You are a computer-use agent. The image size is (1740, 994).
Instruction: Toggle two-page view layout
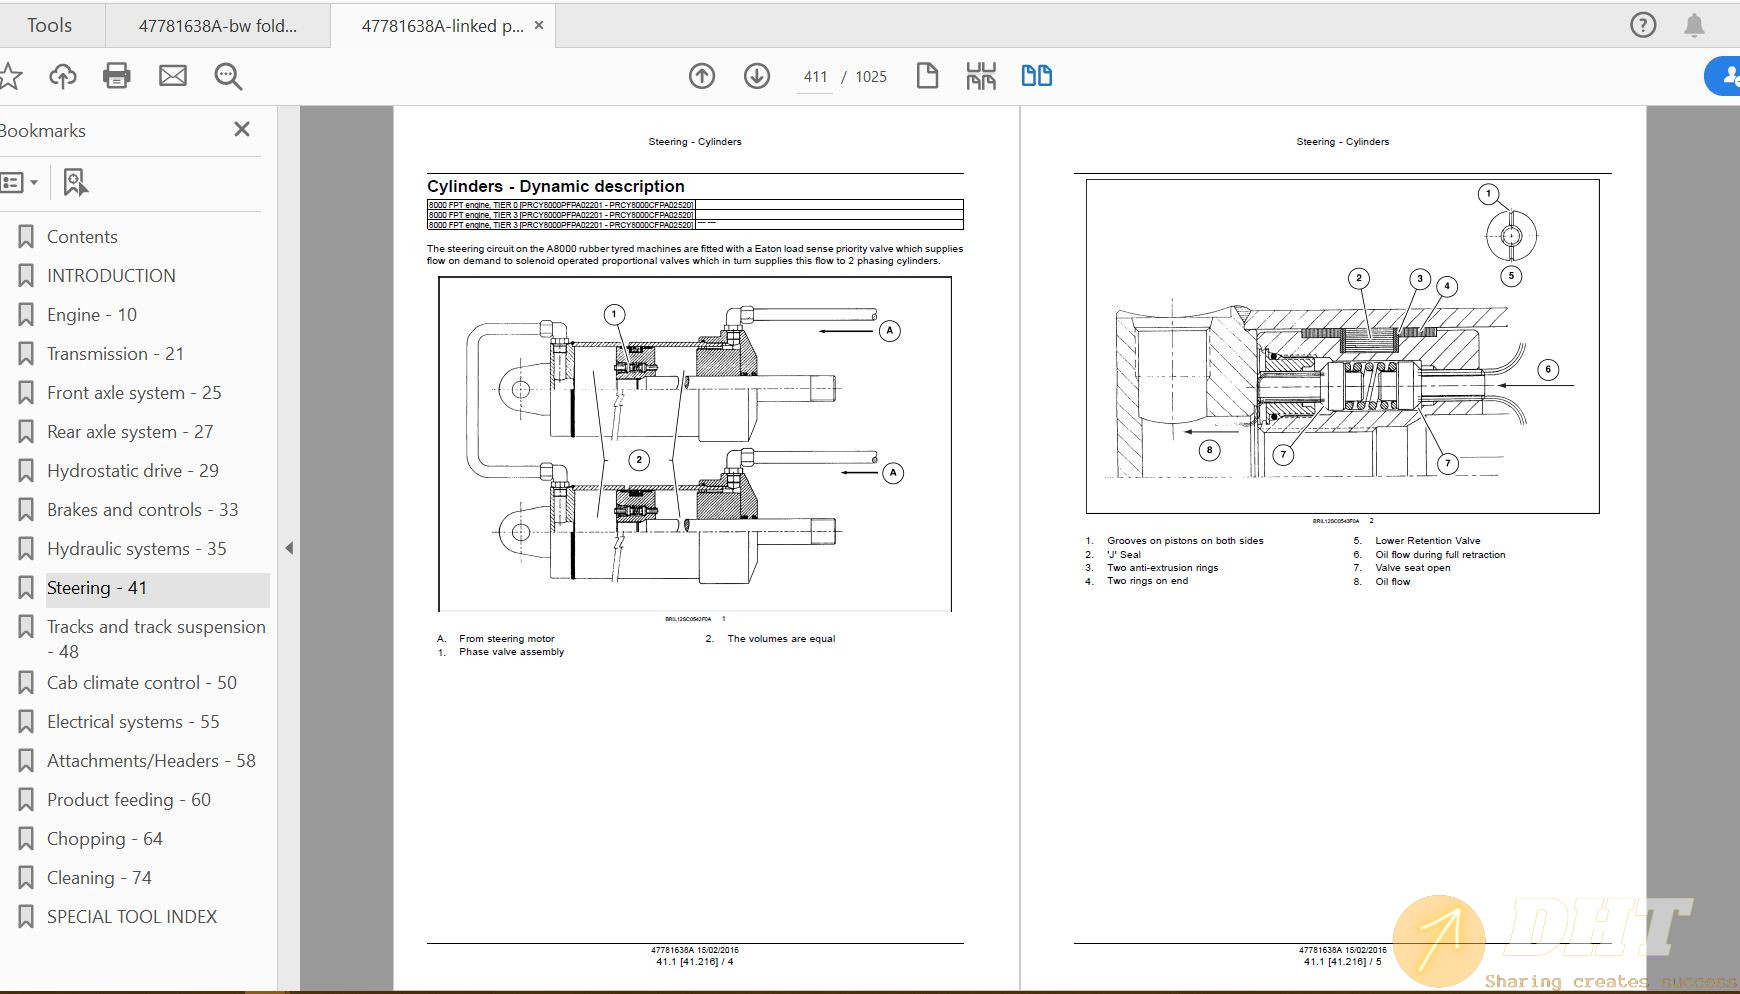[1036, 76]
